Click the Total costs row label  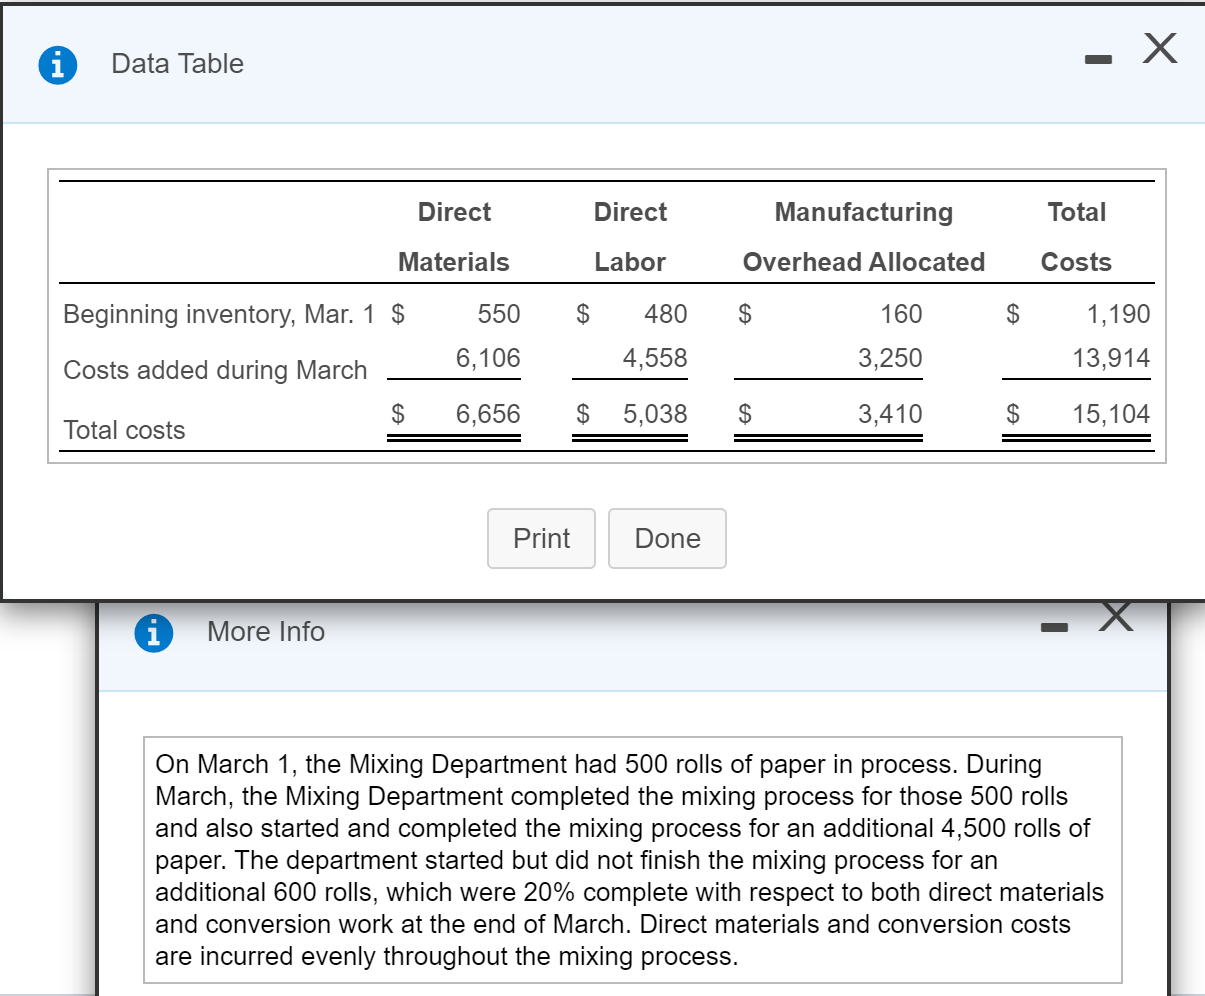pyautogui.click(x=124, y=430)
